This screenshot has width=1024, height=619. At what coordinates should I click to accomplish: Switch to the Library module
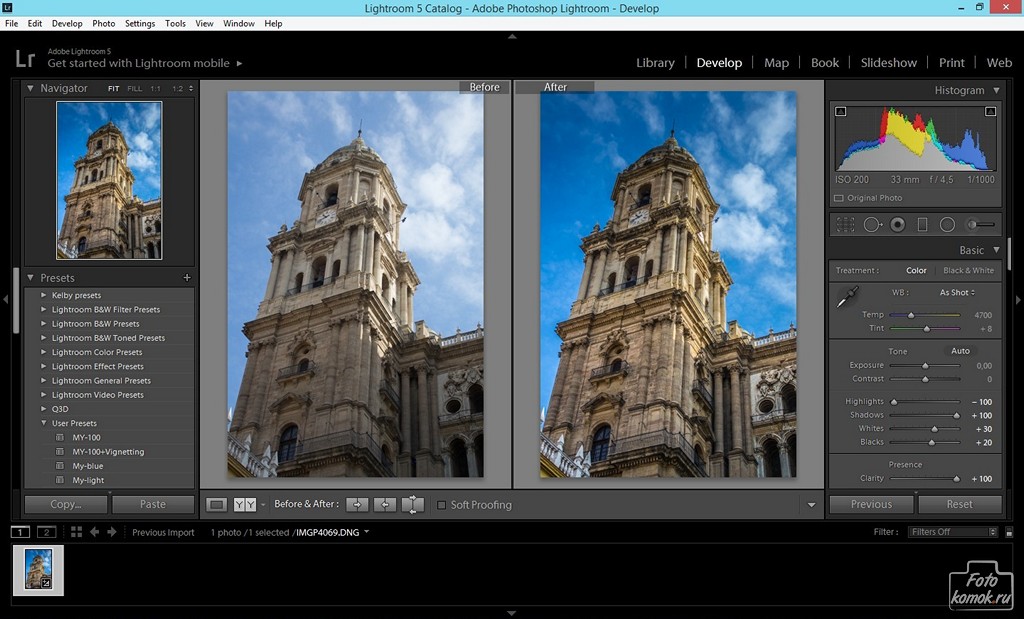pos(655,63)
